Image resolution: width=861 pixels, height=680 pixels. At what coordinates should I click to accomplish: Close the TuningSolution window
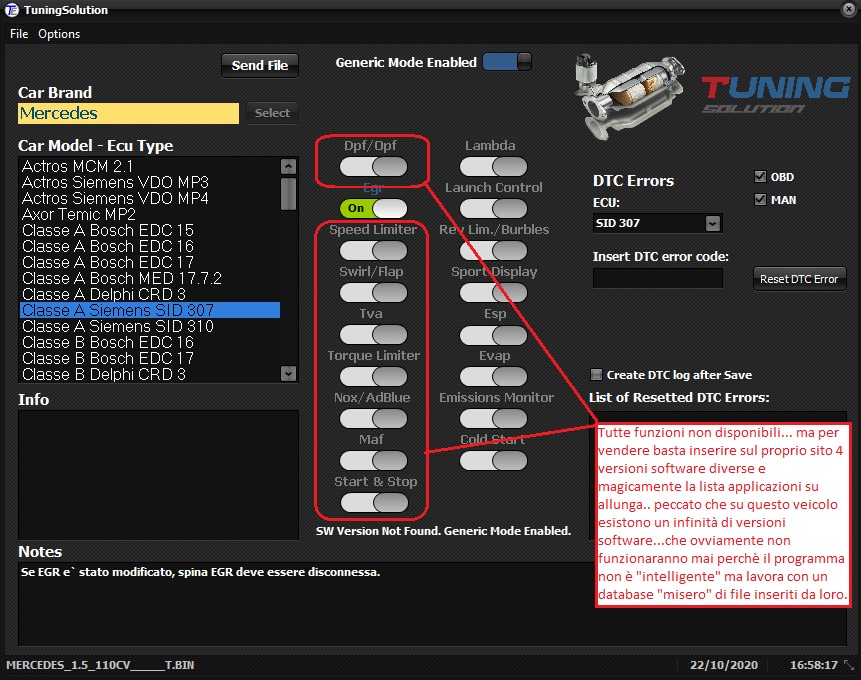[848, 9]
